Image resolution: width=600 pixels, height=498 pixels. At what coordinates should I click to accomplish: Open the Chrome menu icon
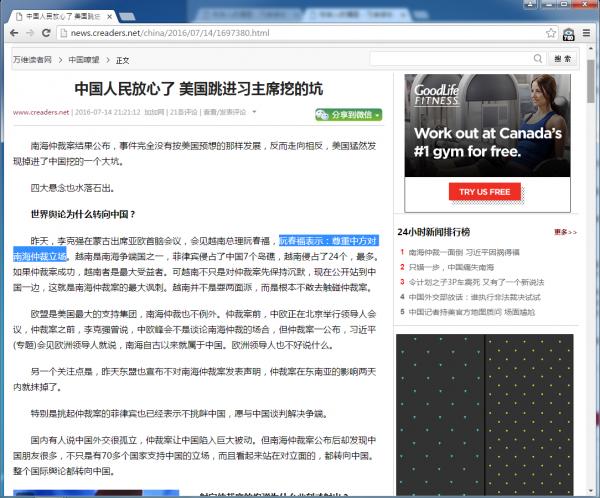coord(587,33)
